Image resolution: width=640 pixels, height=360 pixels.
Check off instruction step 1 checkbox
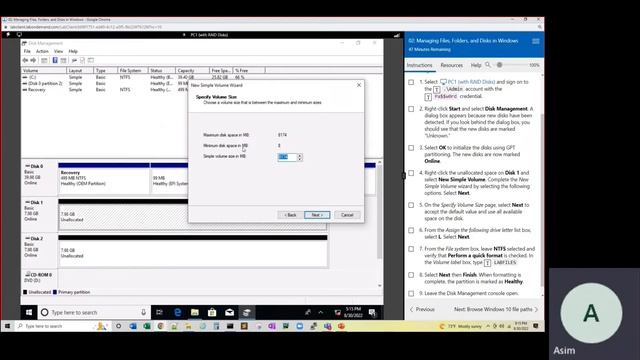click(411, 82)
